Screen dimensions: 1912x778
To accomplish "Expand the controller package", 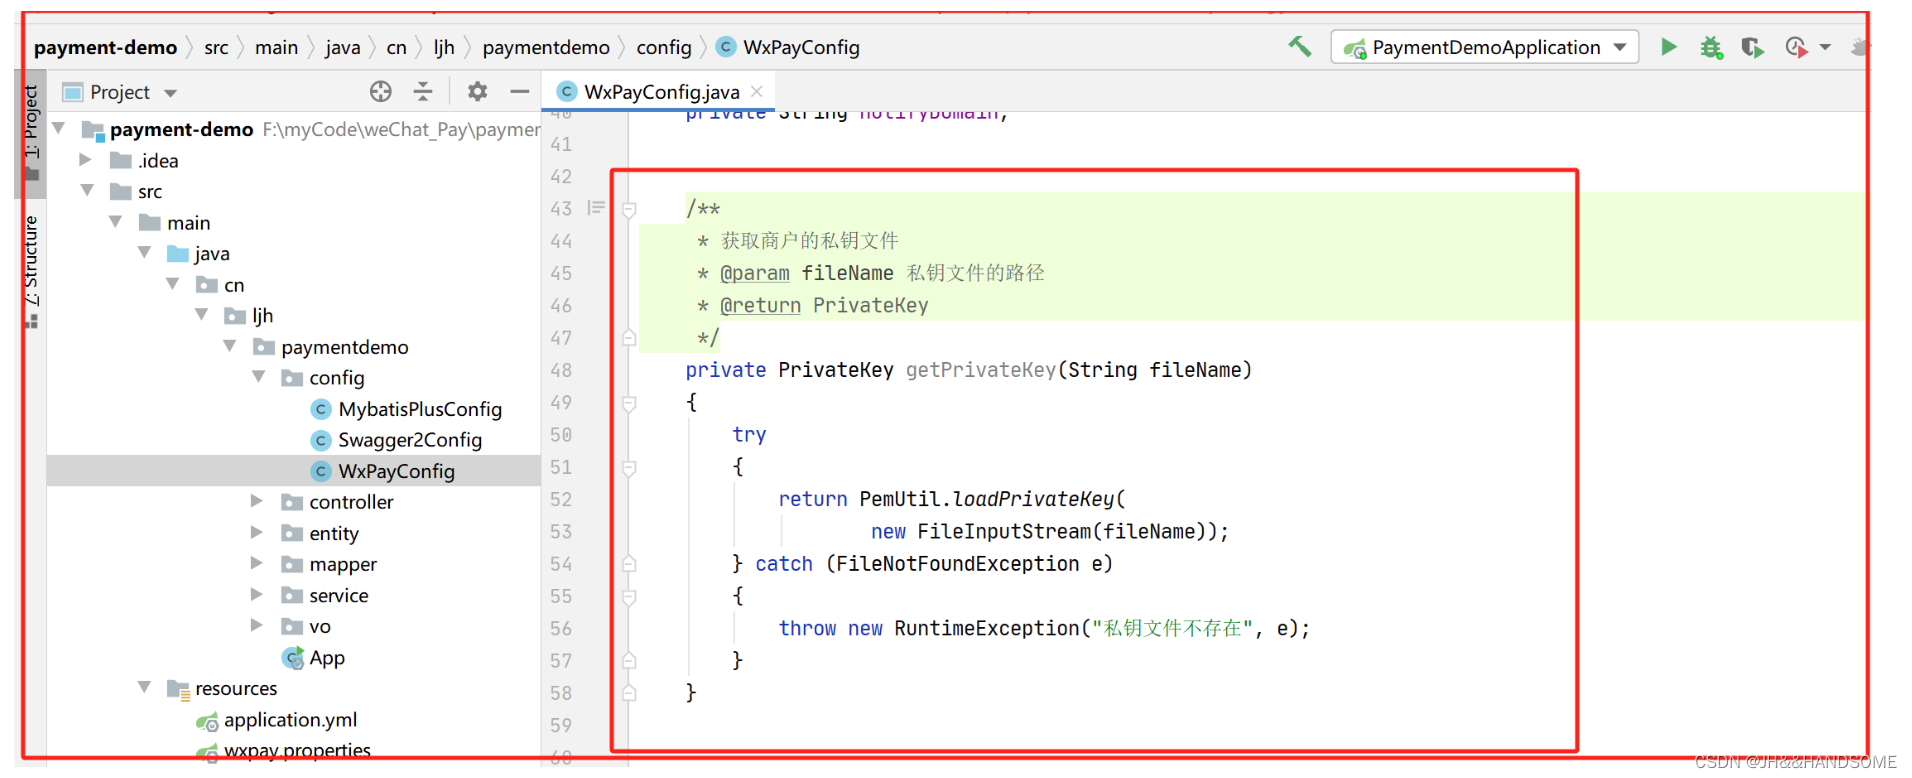I will tap(257, 501).
